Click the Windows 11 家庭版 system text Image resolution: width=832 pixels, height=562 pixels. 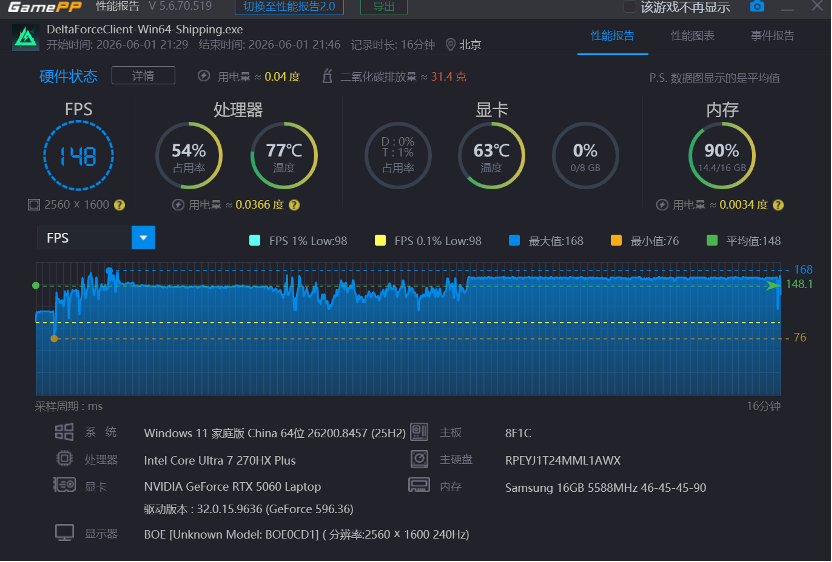[x=275, y=433]
